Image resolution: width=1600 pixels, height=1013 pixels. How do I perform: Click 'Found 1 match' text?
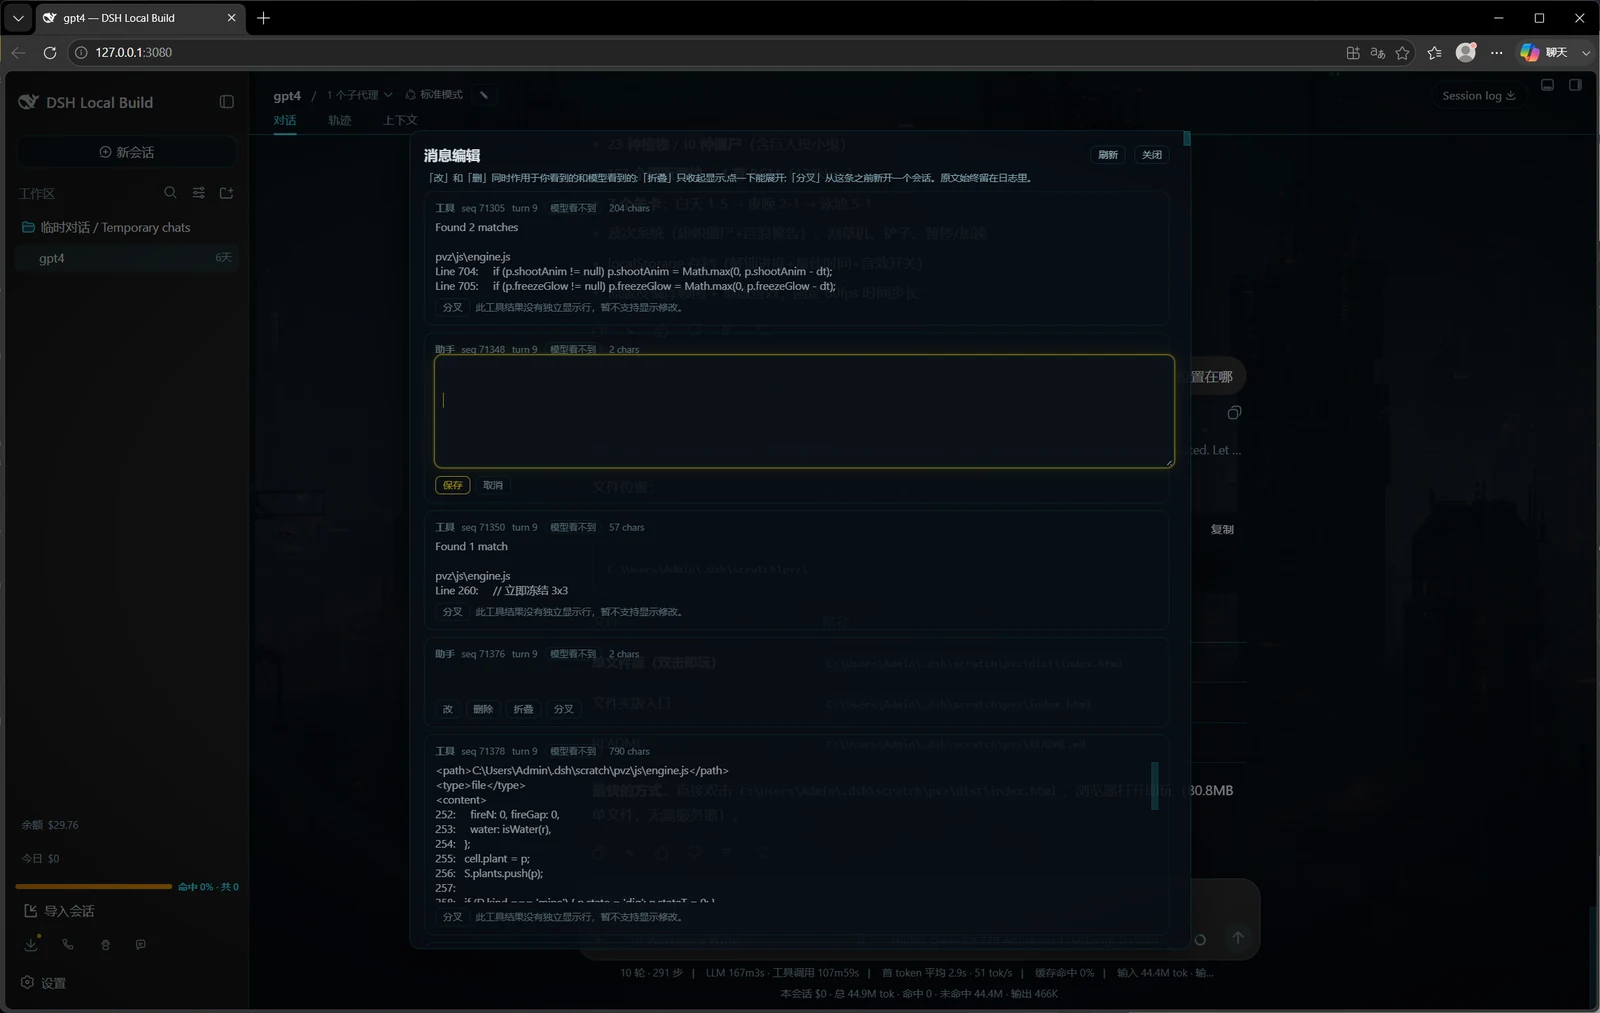[471, 547]
